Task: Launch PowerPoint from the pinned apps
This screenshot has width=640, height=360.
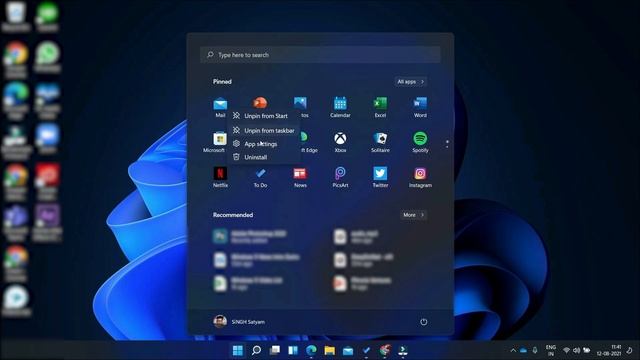Action: point(260,102)
